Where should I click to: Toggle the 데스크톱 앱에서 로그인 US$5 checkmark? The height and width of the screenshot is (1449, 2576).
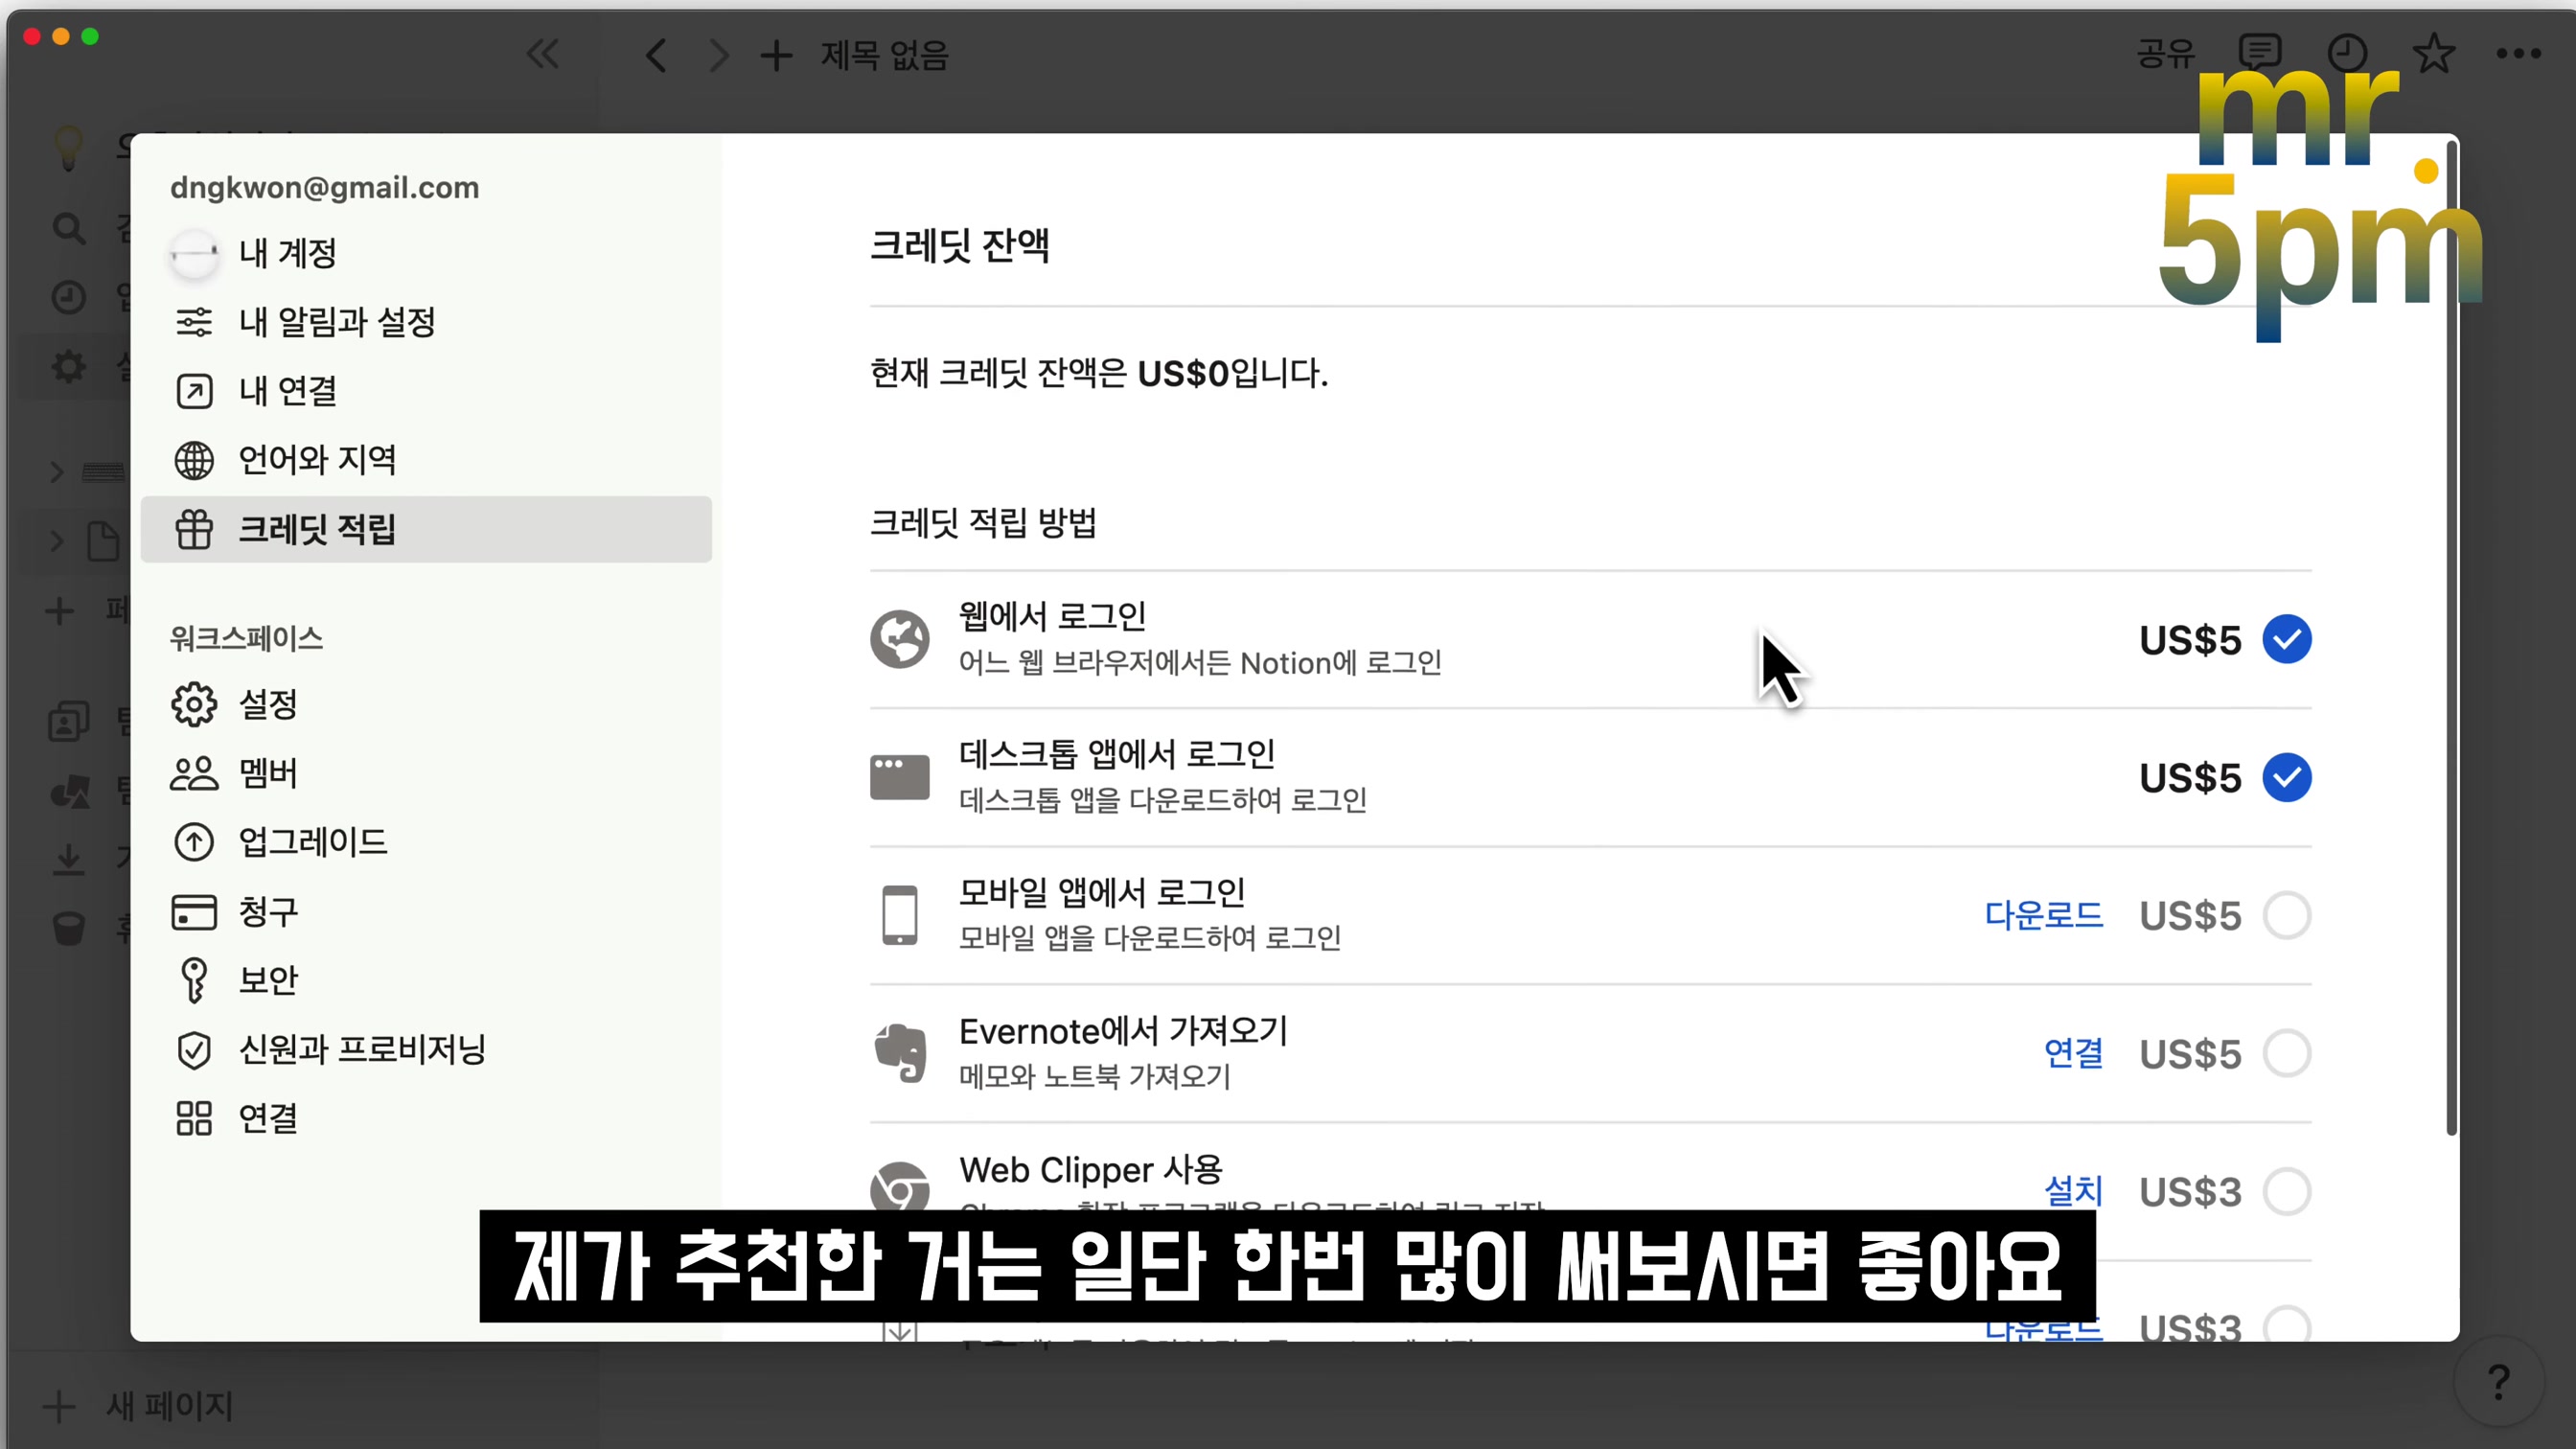click(x=2287, y=777)
